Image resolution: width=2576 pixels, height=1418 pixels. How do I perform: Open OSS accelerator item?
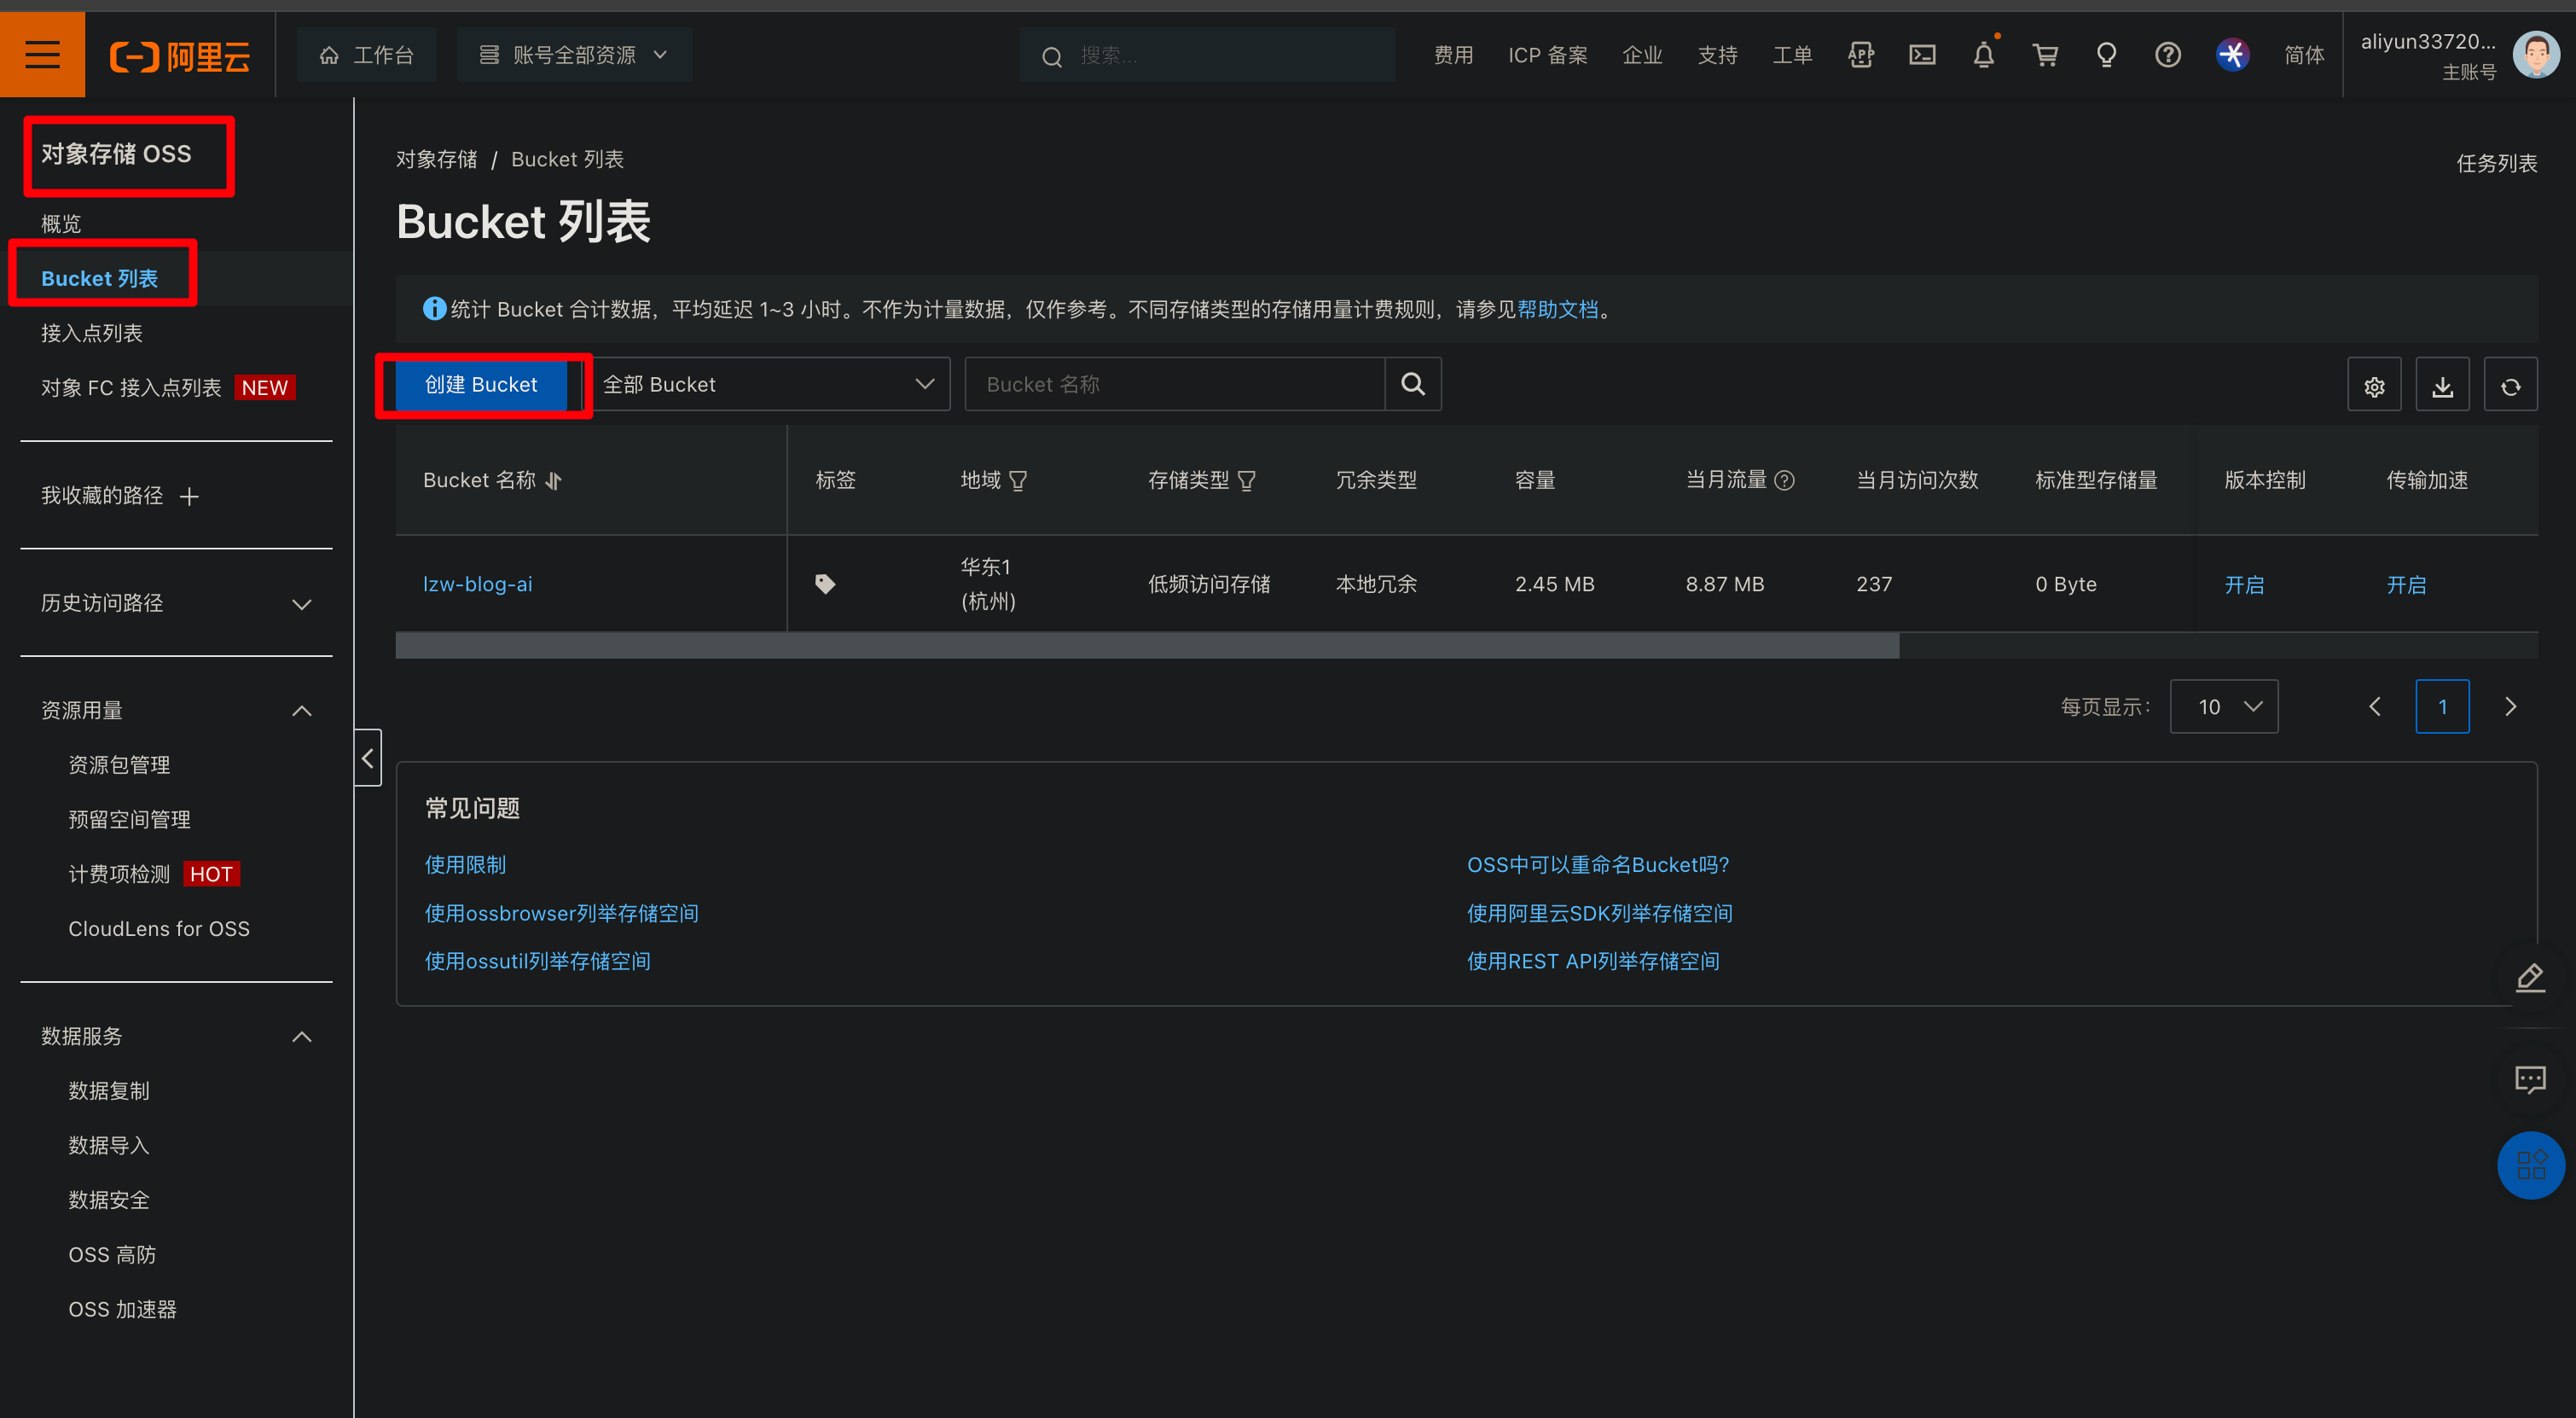pos(122,1309)
